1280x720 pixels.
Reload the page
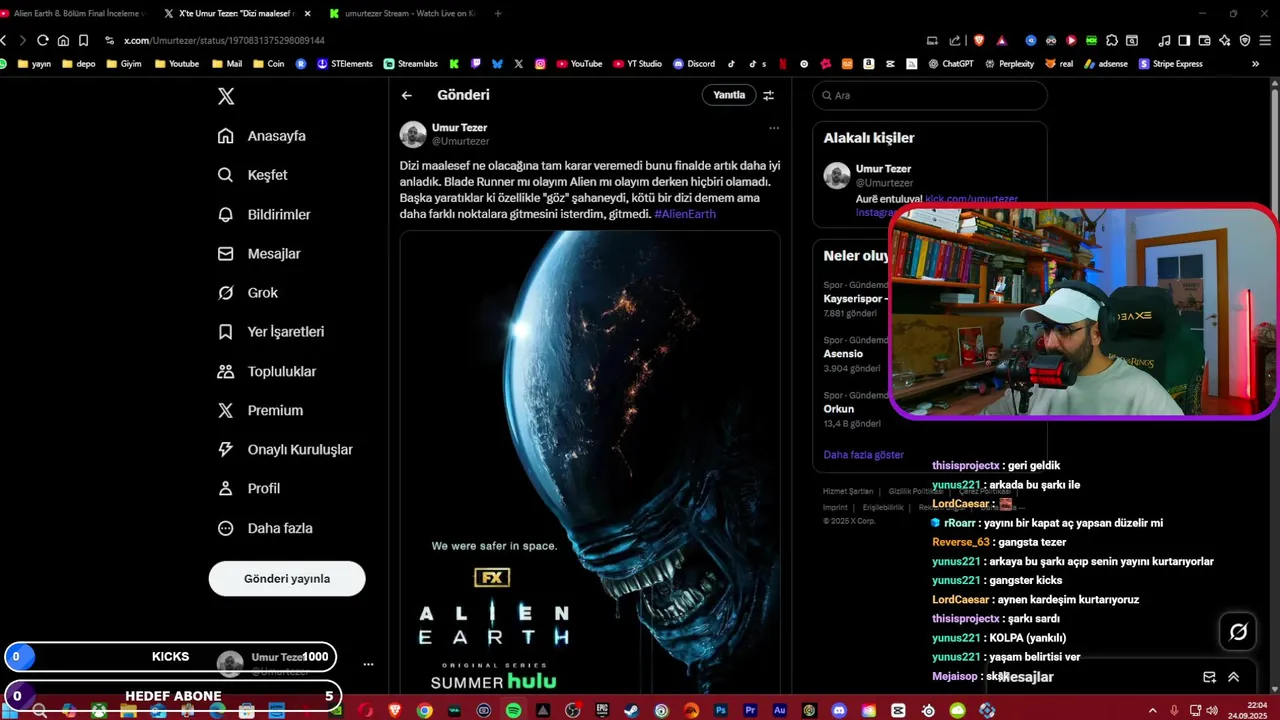point(42,40)
